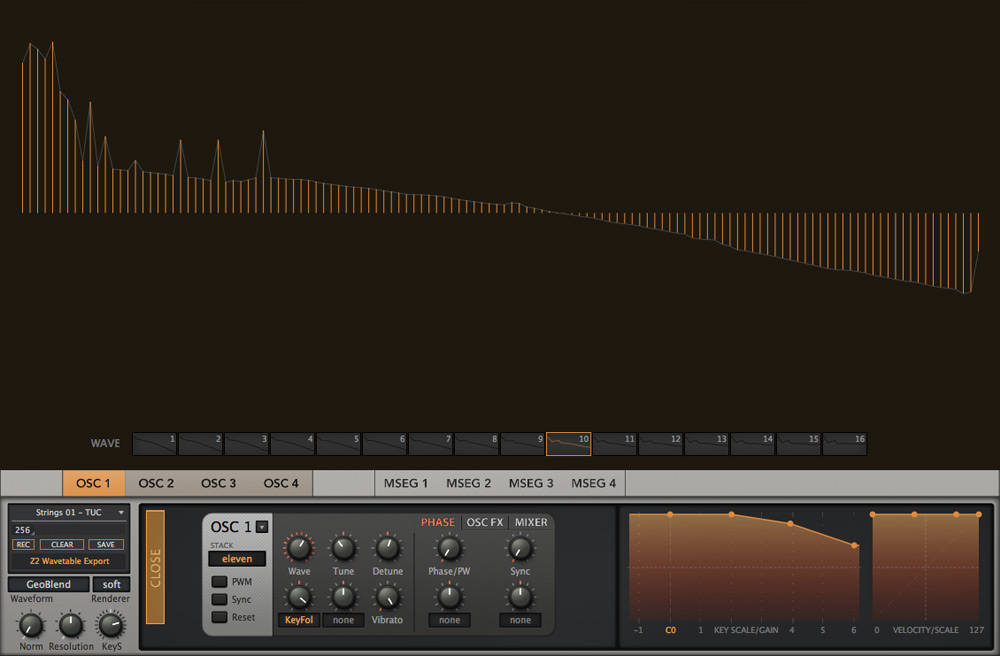Click the KeyFol modulation source selector

[x=299, y=620]
